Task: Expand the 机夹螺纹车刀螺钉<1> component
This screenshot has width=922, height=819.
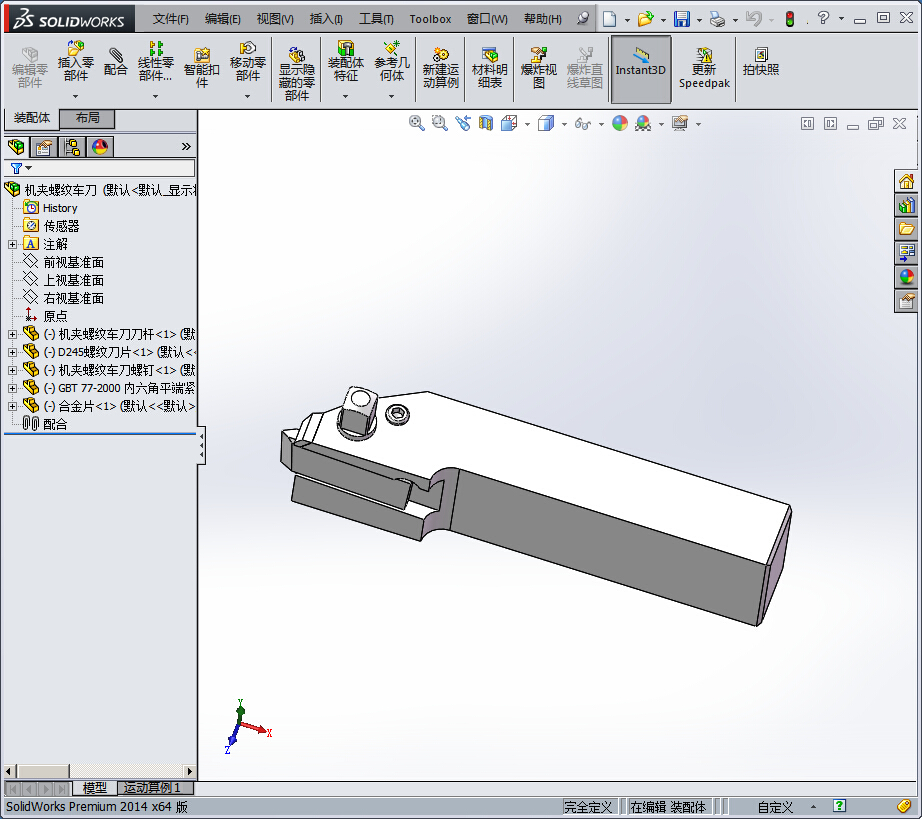Action: pyautogui.click(x=12, y=370)
